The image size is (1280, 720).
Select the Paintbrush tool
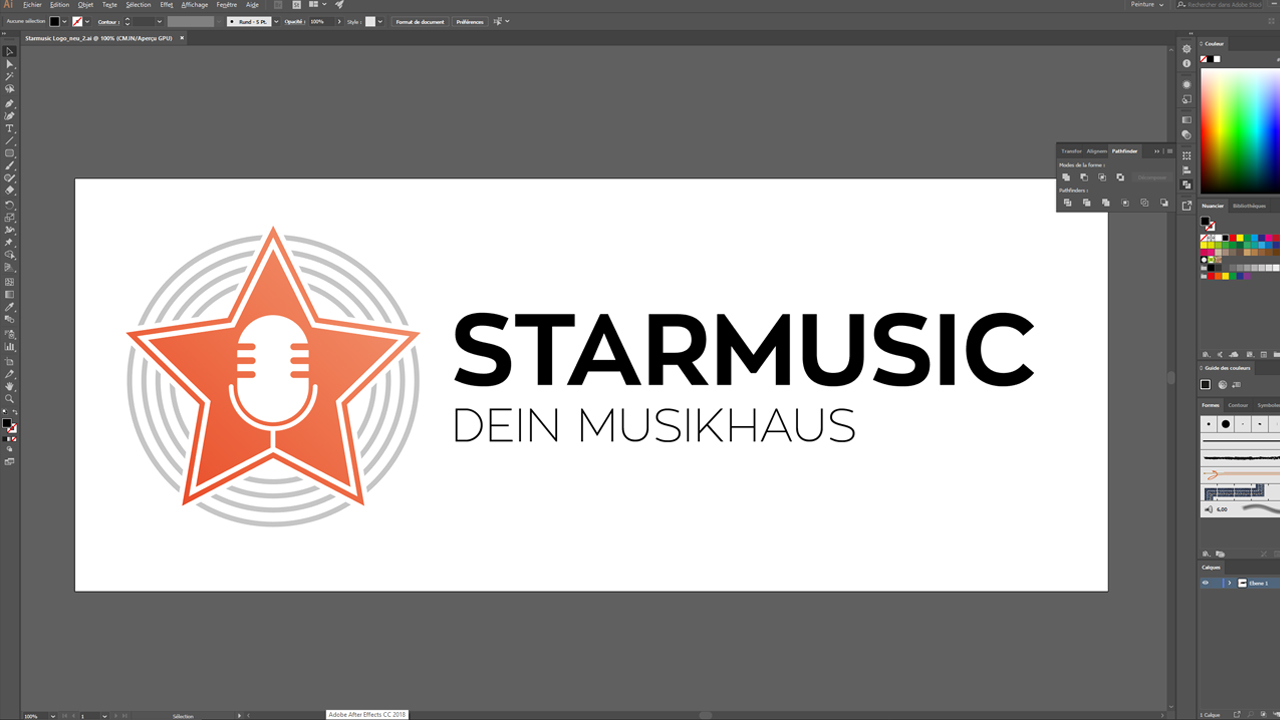(10, 166)
